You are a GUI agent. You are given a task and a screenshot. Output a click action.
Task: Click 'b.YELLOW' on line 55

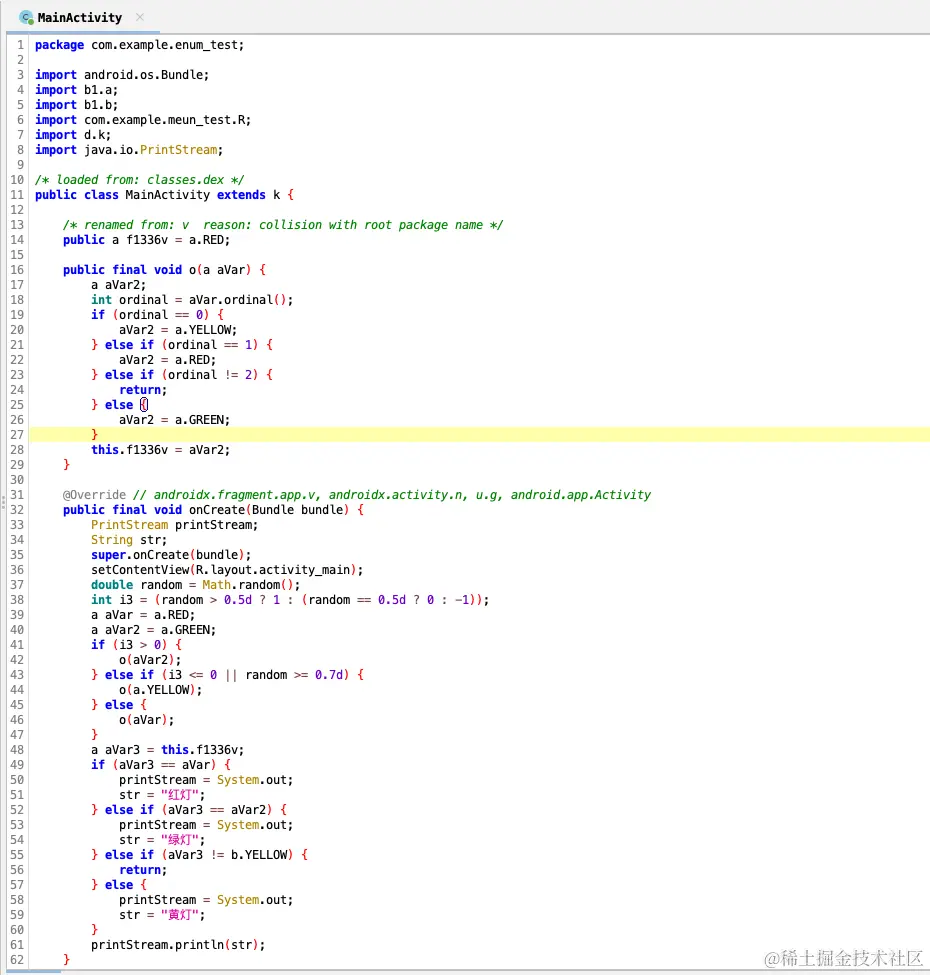click(259, 855)
